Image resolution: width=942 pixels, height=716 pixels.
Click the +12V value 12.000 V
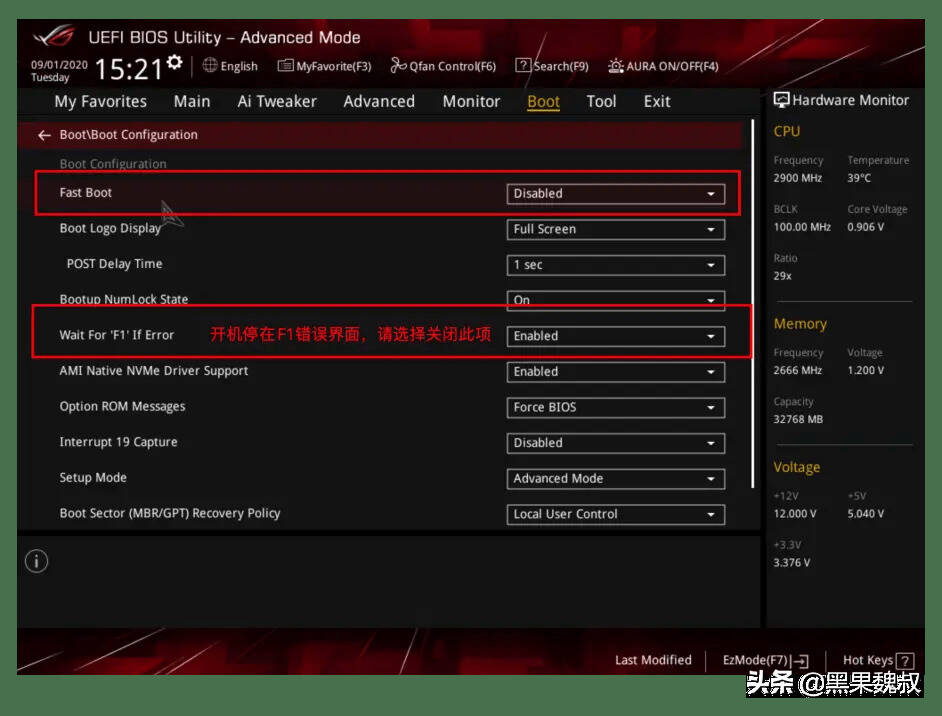coord(795,514)
